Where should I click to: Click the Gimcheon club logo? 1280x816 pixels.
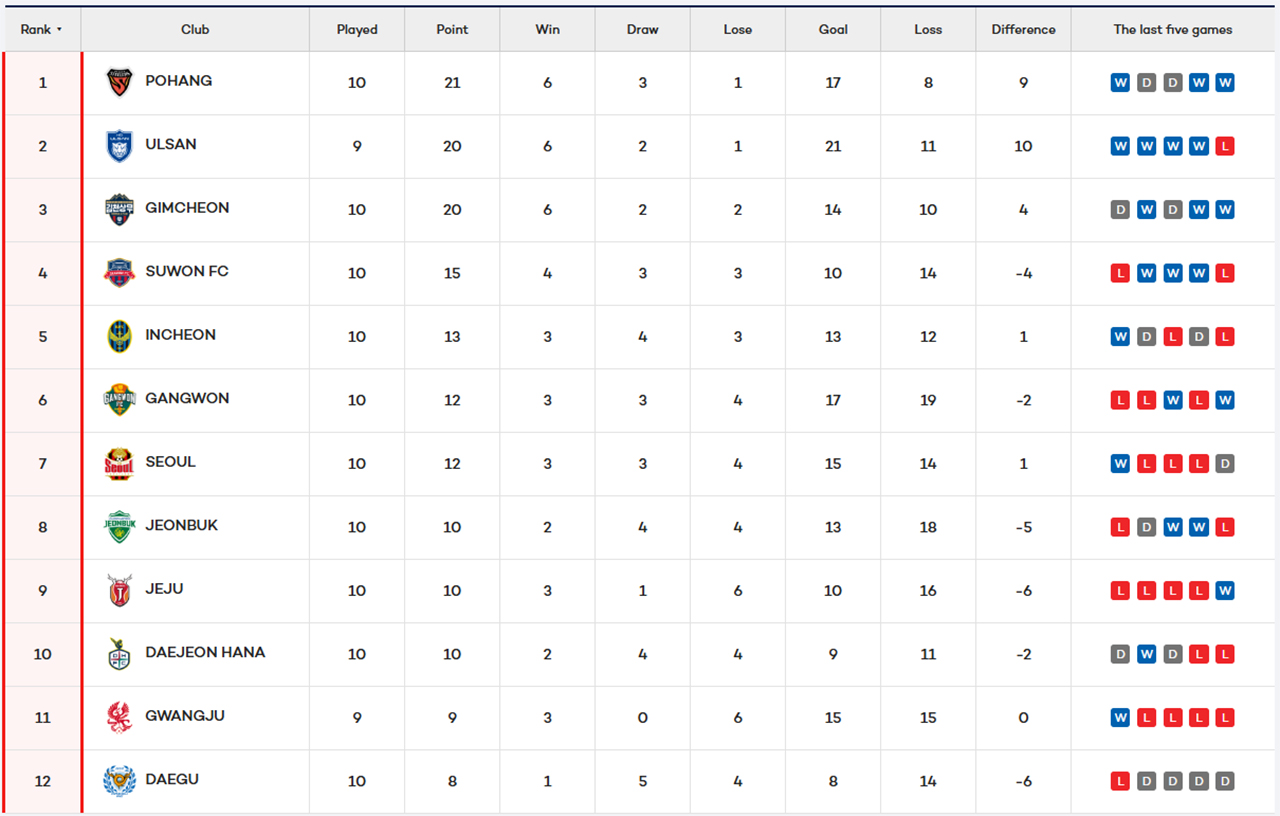(119, 209)
